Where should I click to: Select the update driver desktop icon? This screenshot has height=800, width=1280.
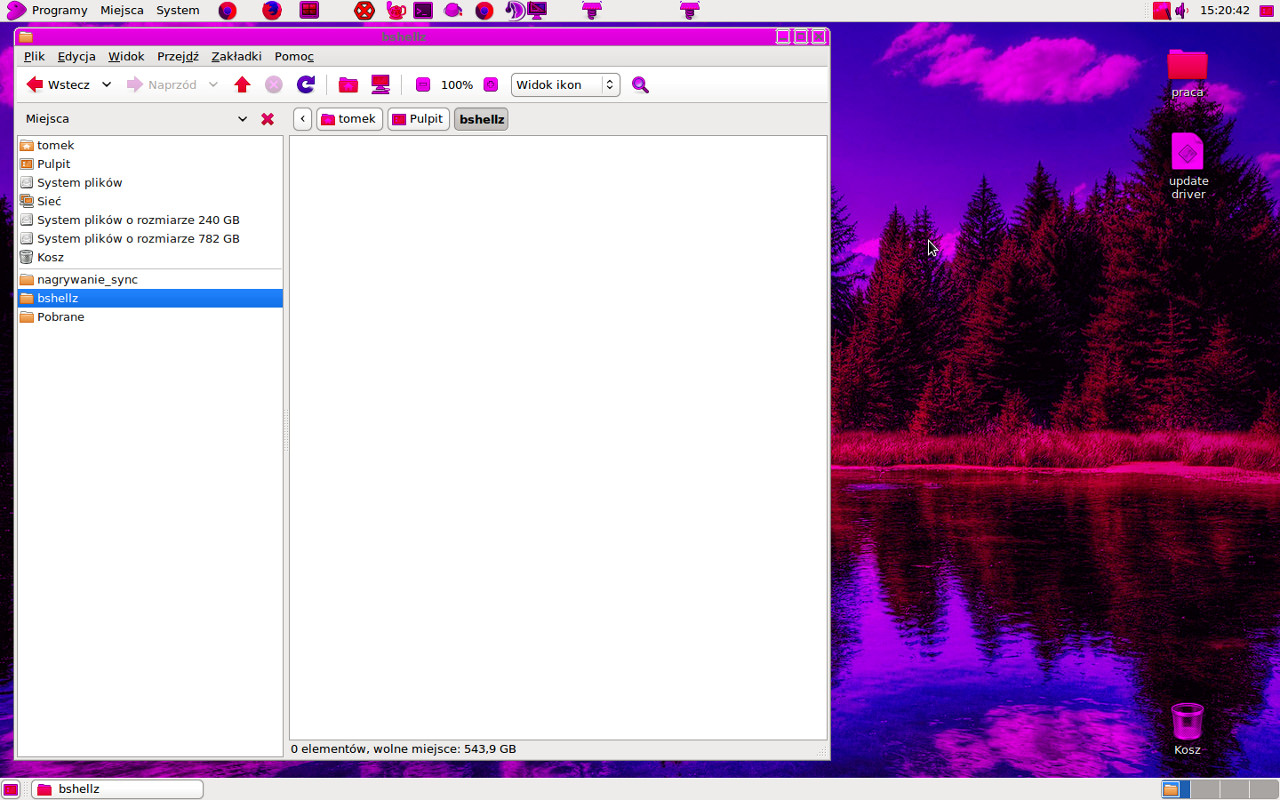1188,165
